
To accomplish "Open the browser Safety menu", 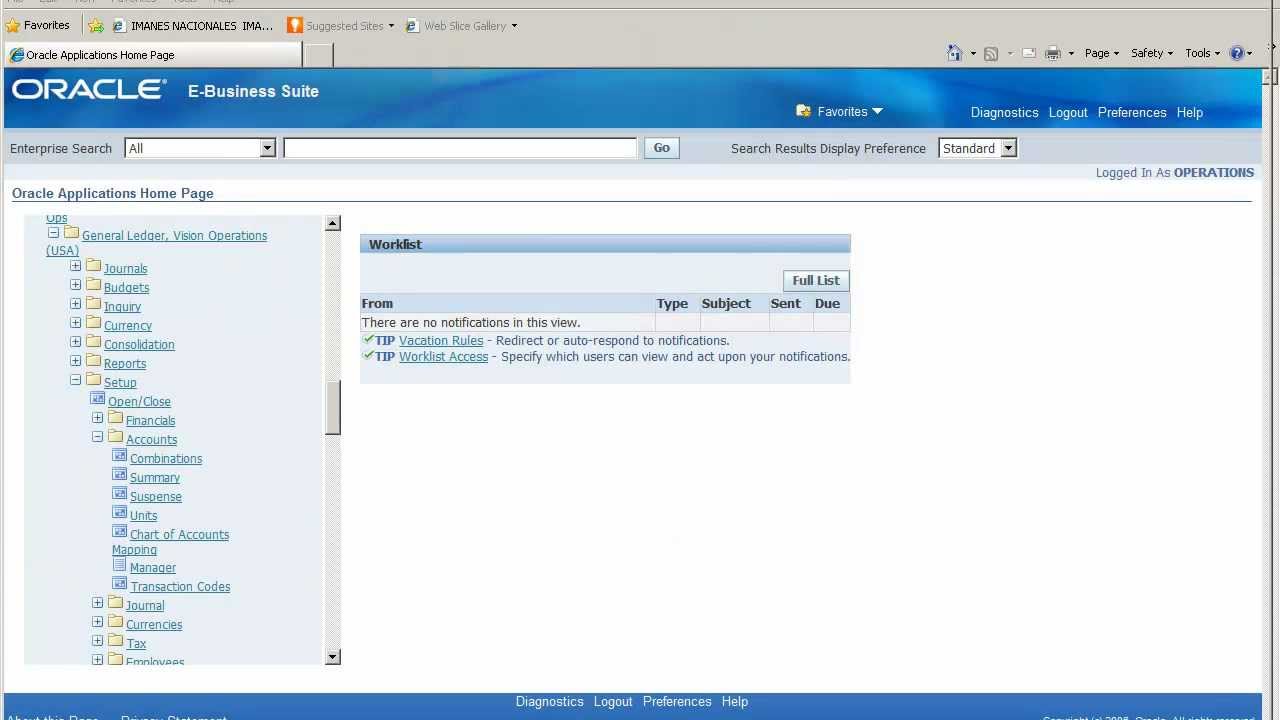I will coord(1152,53).
